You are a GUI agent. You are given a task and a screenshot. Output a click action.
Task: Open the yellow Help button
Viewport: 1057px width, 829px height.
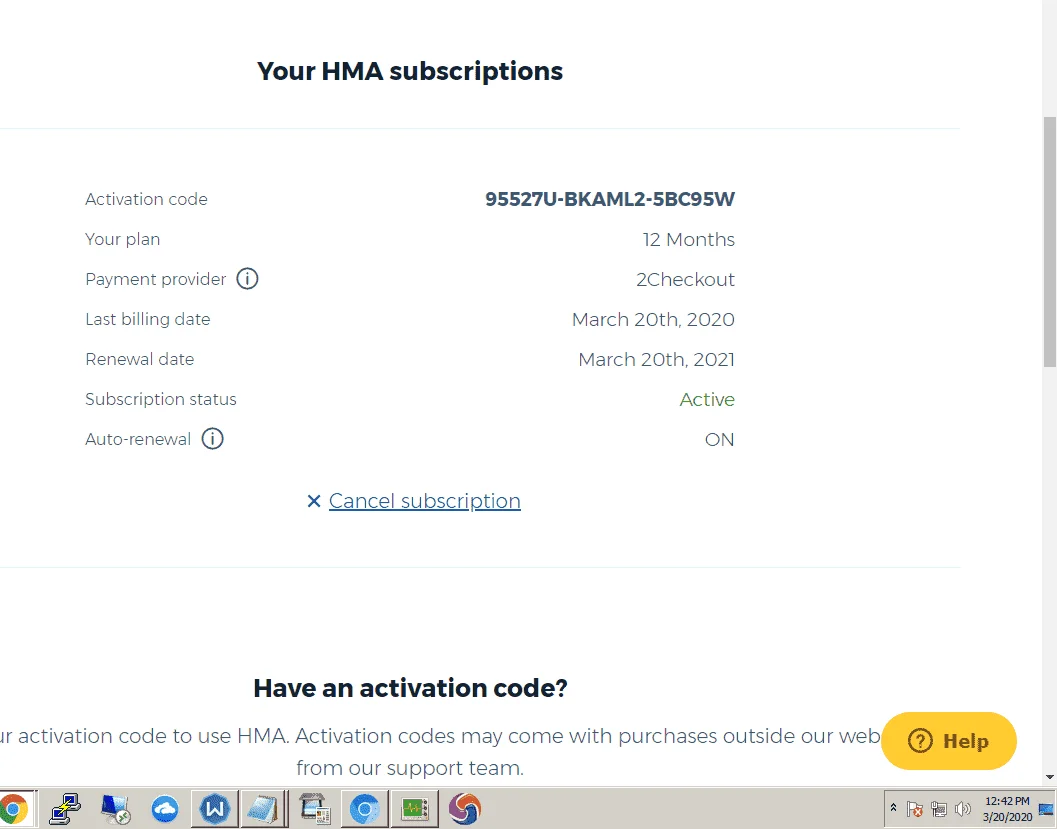click(948, 741)
